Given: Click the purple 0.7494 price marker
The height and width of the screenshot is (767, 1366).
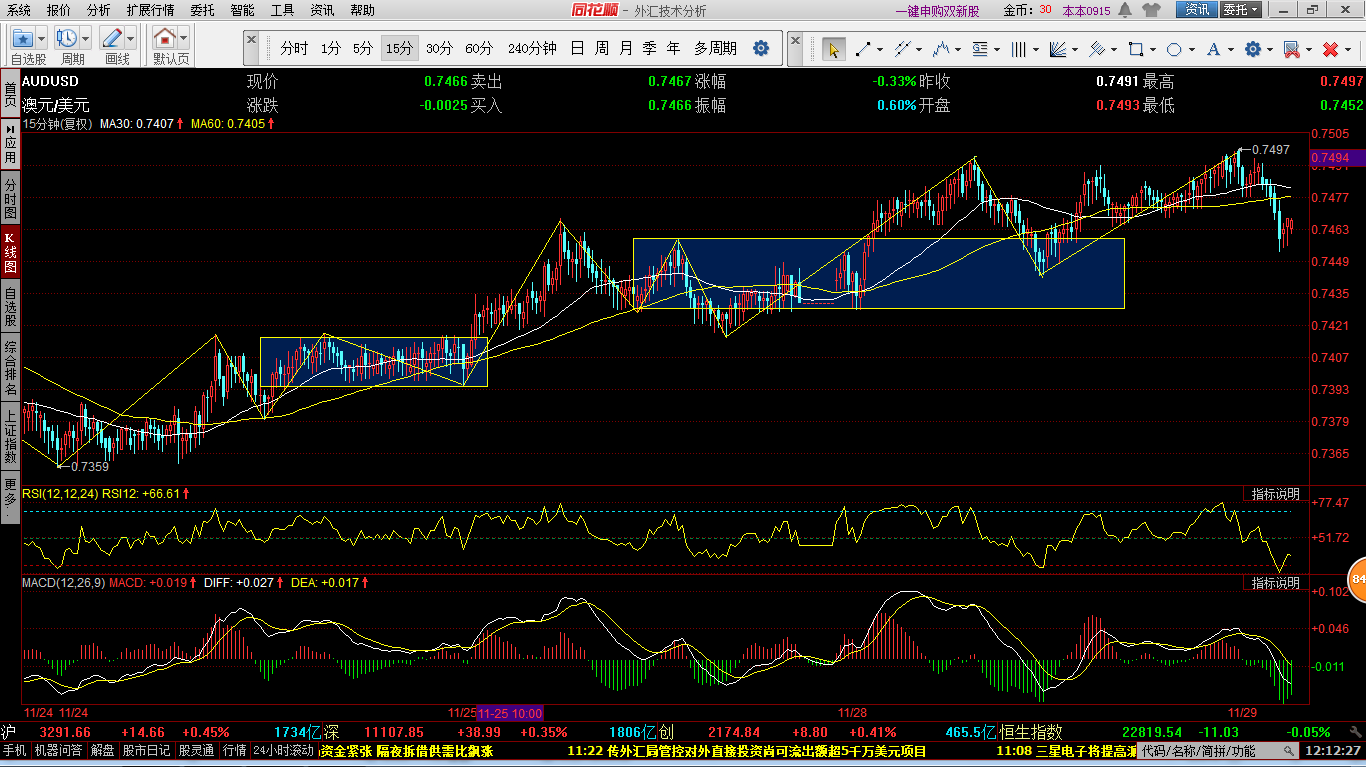Looking at the screenshot, I should pos(1337,157).
